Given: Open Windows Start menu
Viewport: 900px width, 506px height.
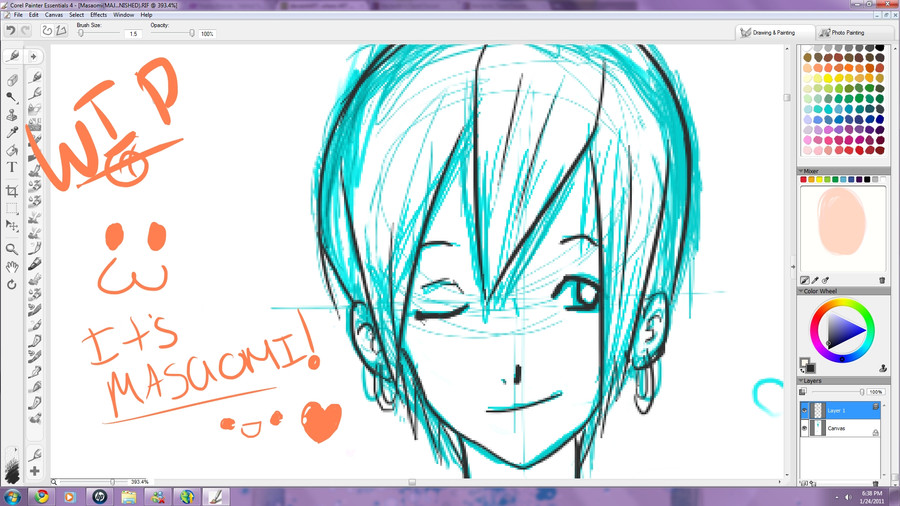Looking at the screenshot, I should (13, 496).
